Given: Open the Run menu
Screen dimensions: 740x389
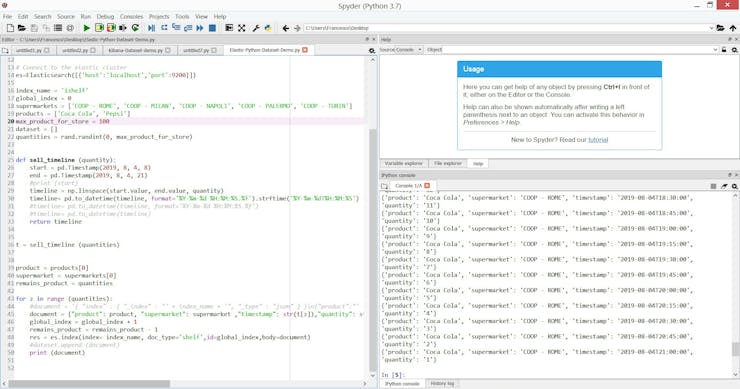Looking at the screenshot, I should 85,17.
